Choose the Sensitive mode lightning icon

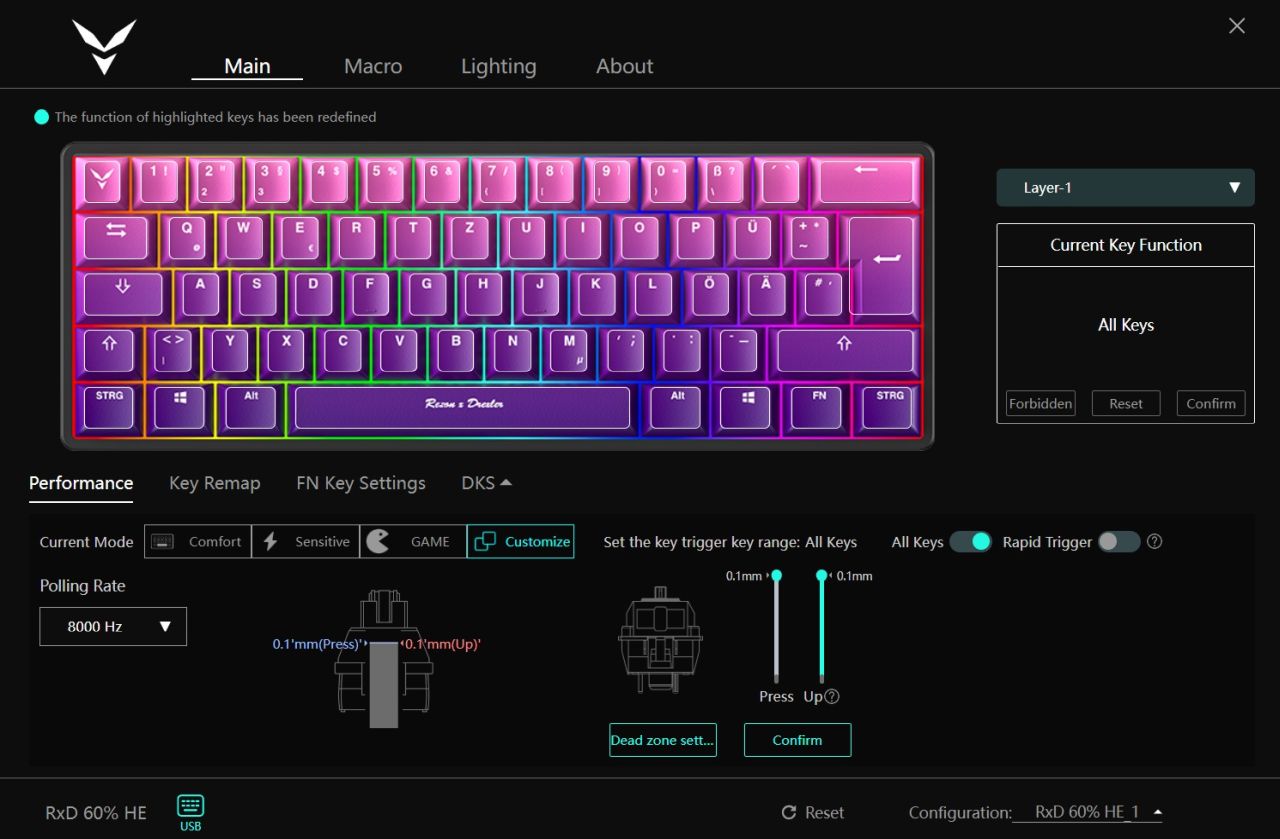270,542
